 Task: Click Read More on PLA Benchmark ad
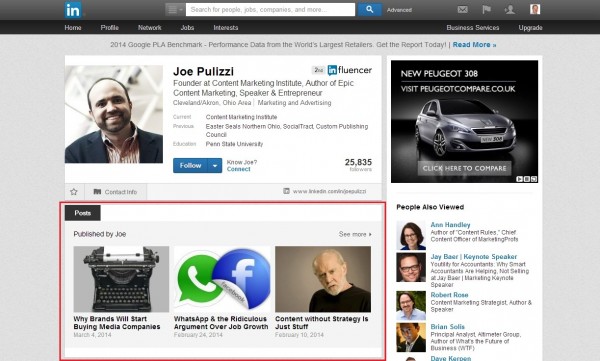(x=474, y=45)
